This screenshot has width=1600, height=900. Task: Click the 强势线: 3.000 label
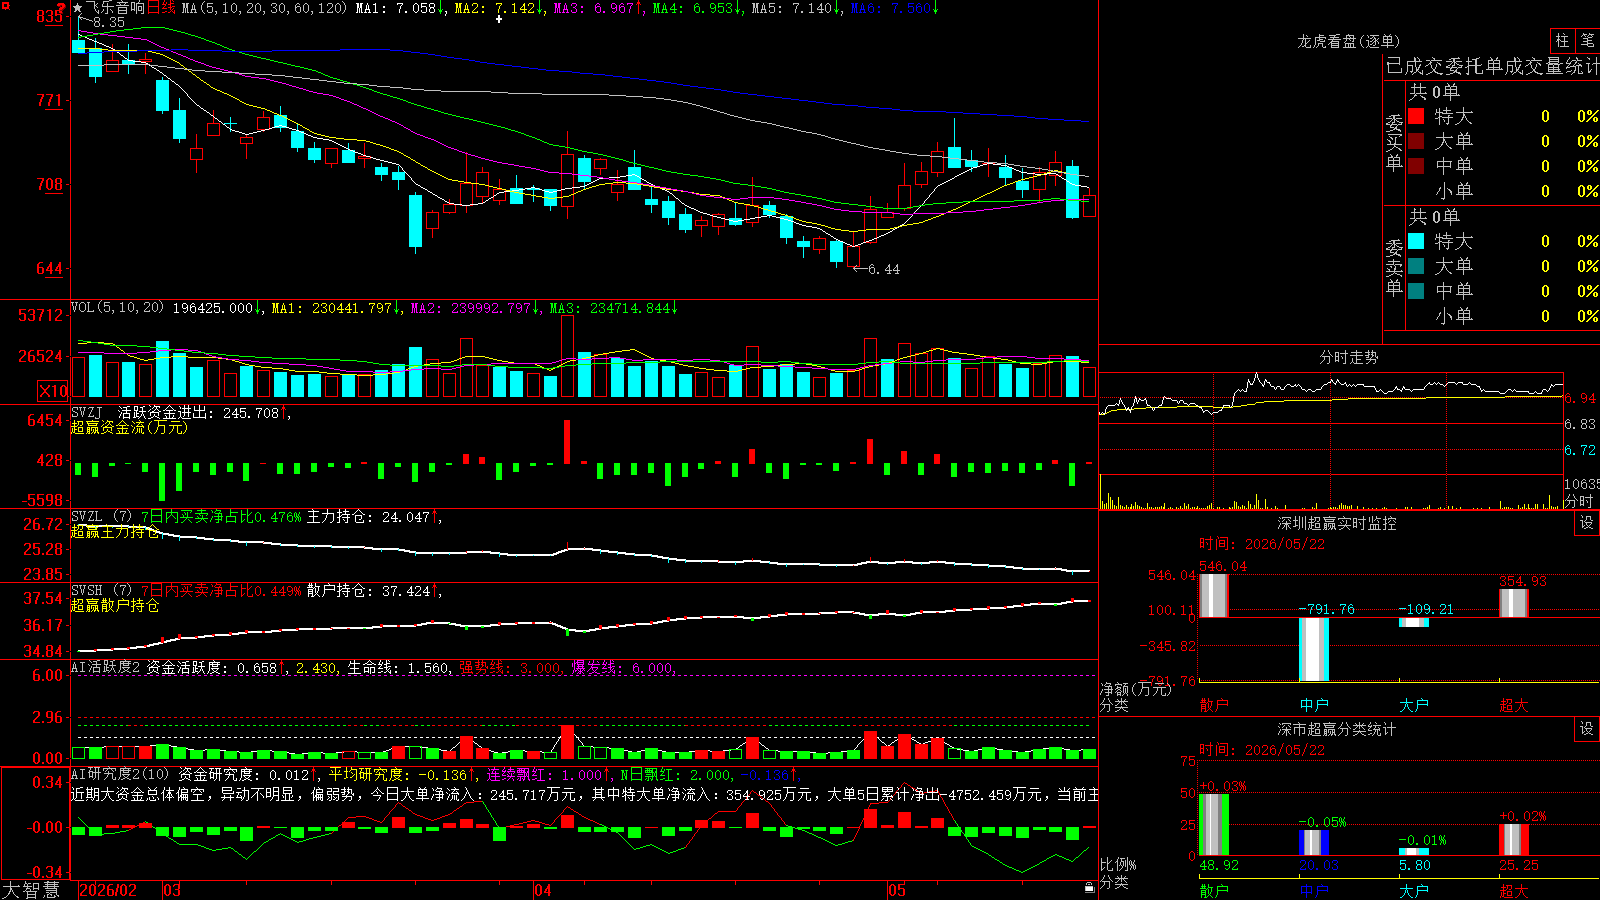[x=510, y=667]
